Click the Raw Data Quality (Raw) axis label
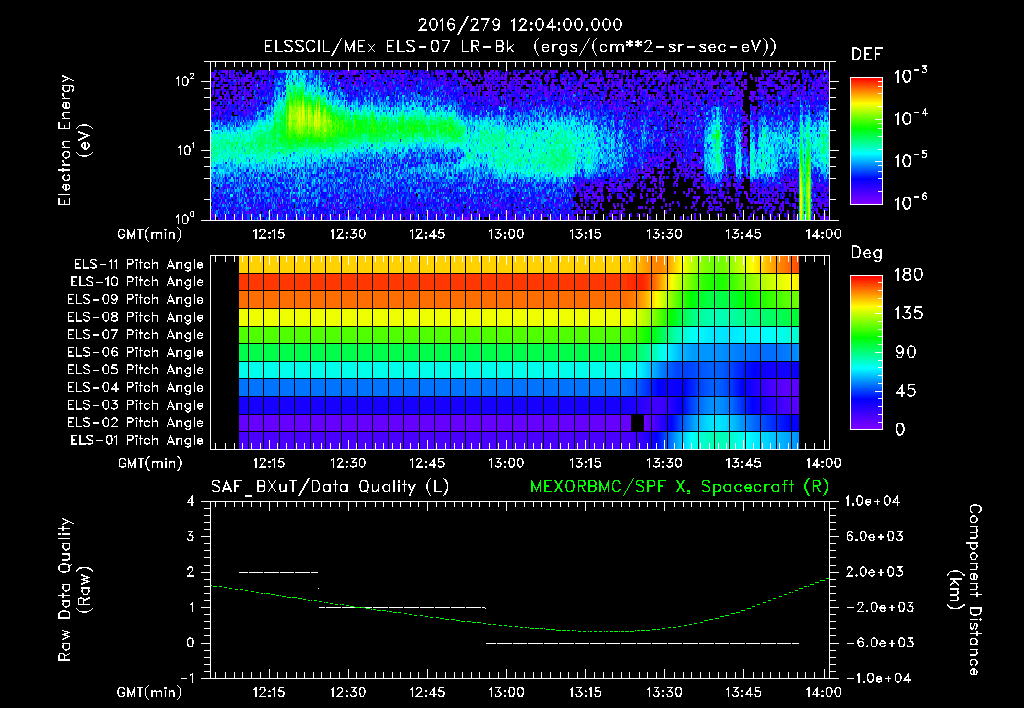The height and width of the screenshot is (708, 1024). point(74,590)
